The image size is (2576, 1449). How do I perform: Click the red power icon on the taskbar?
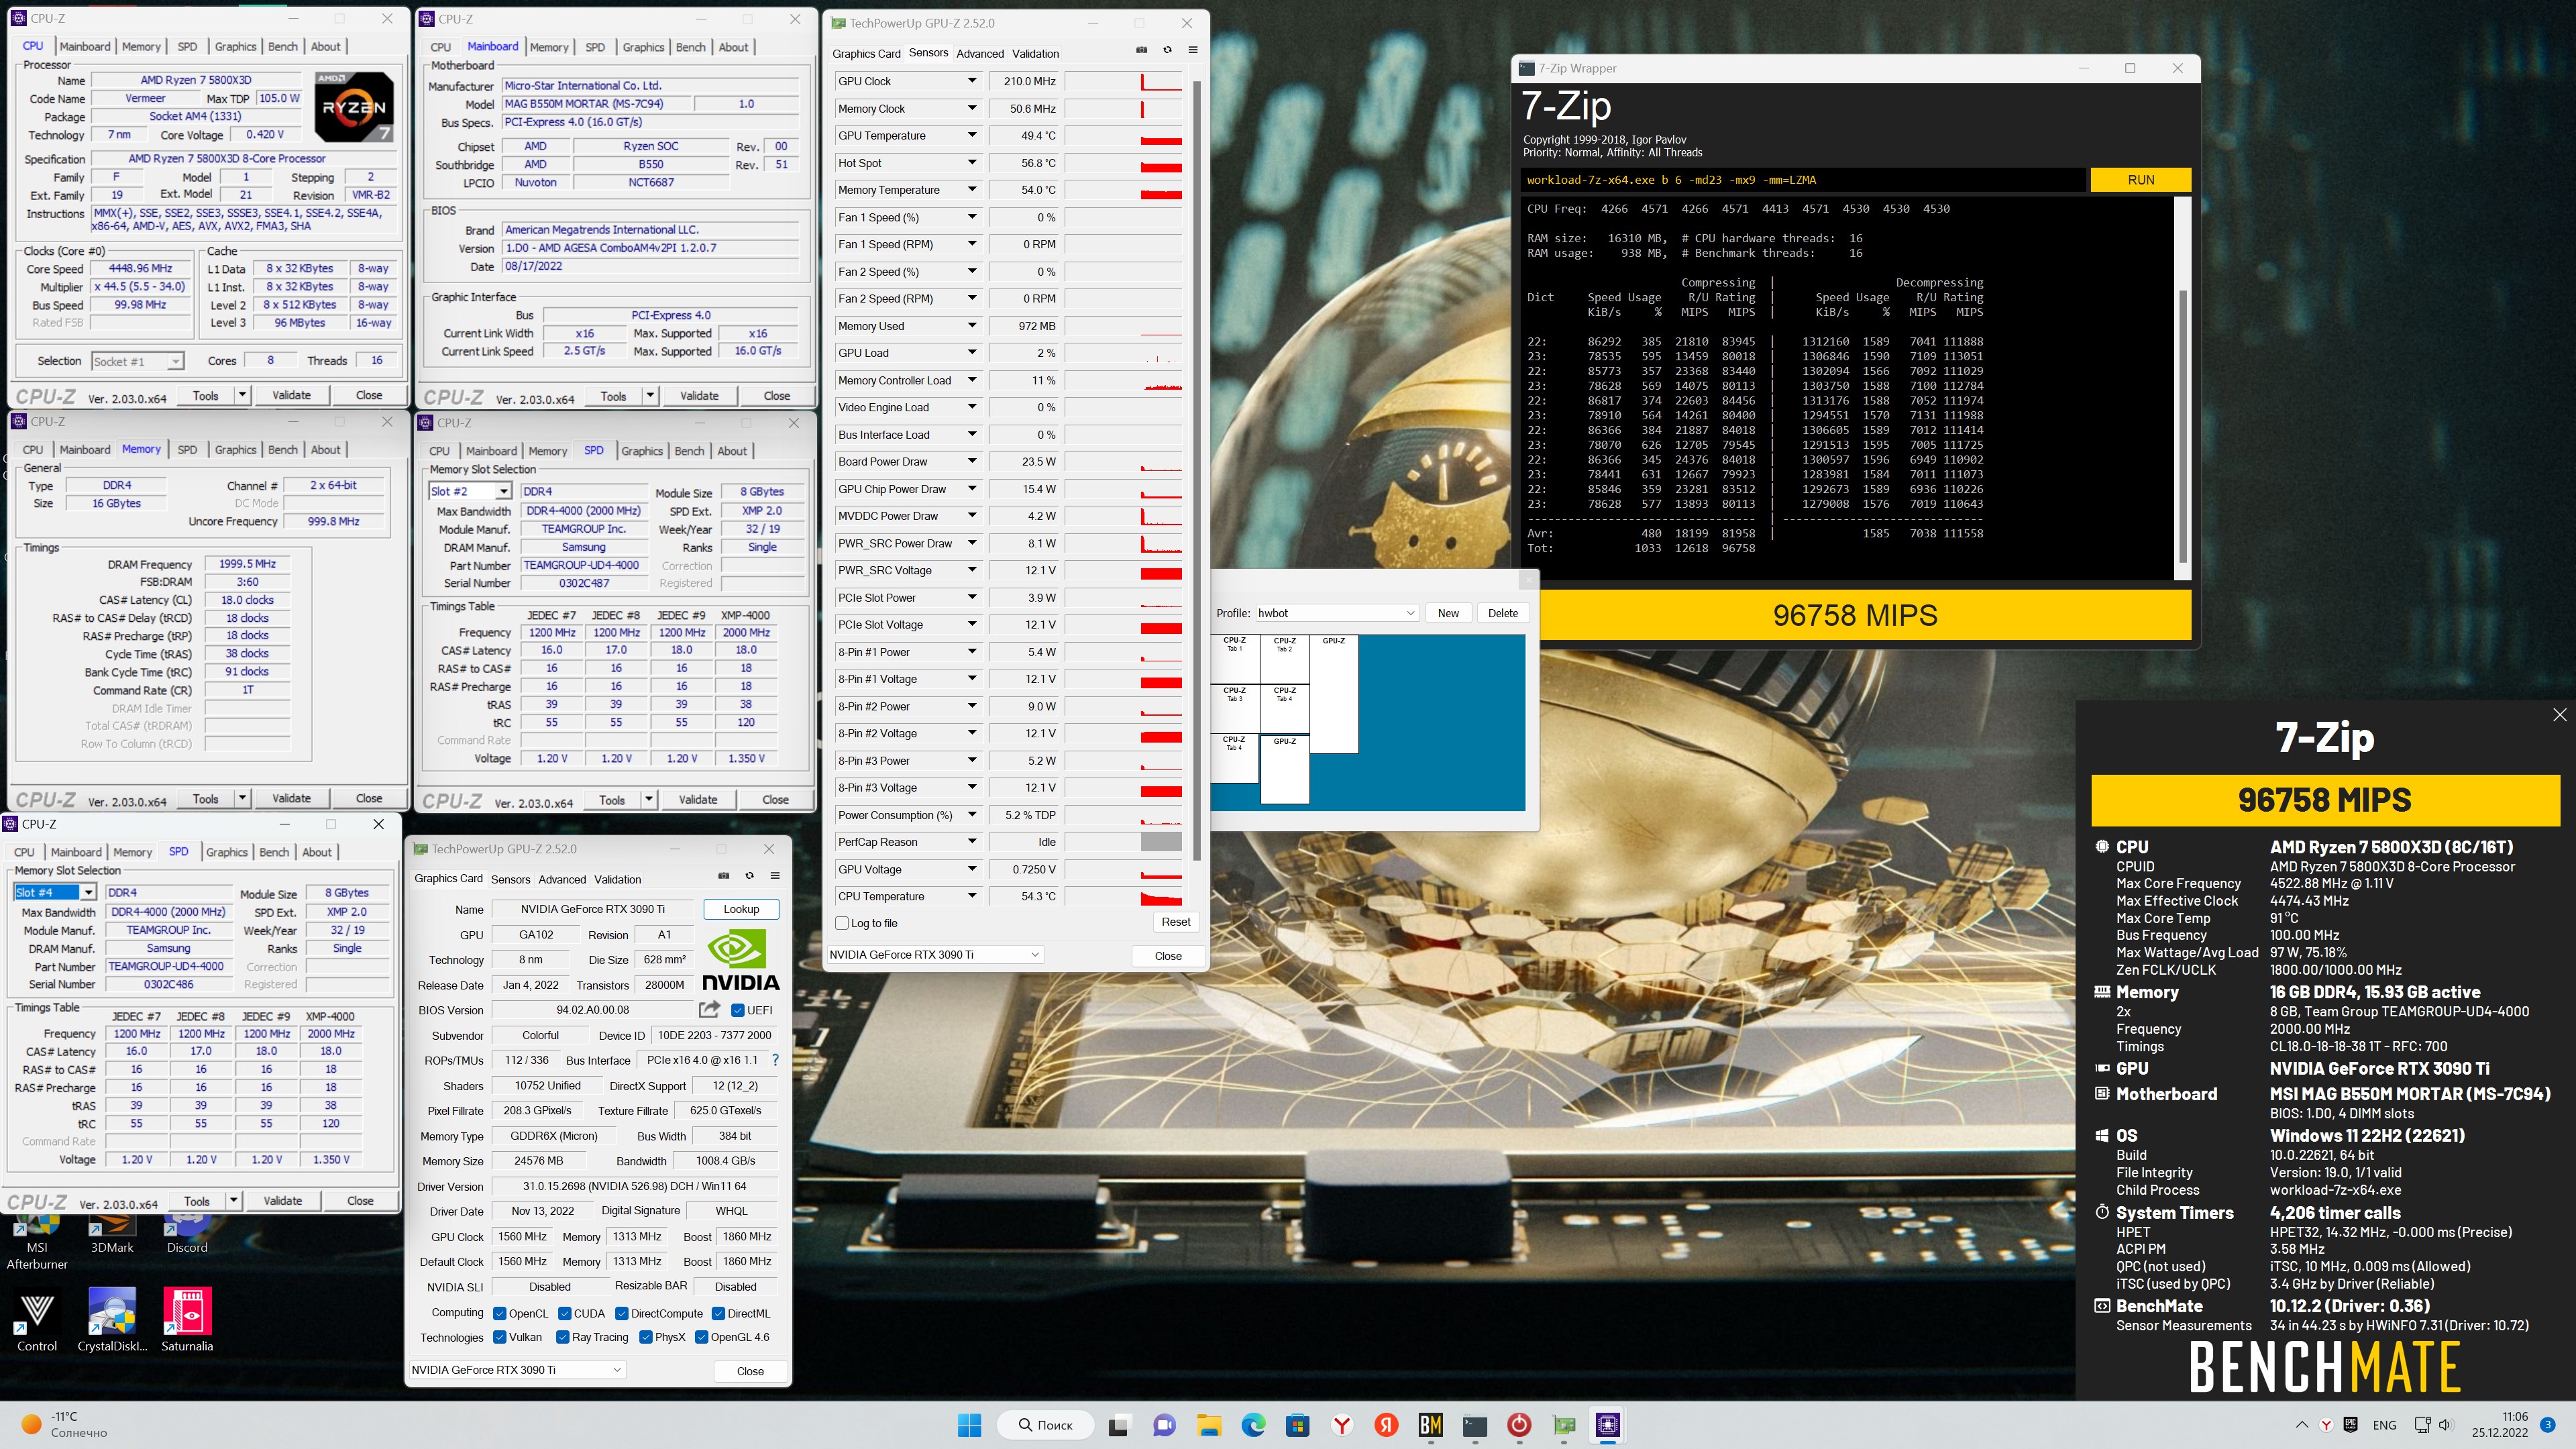[x=1519, y=1425]
